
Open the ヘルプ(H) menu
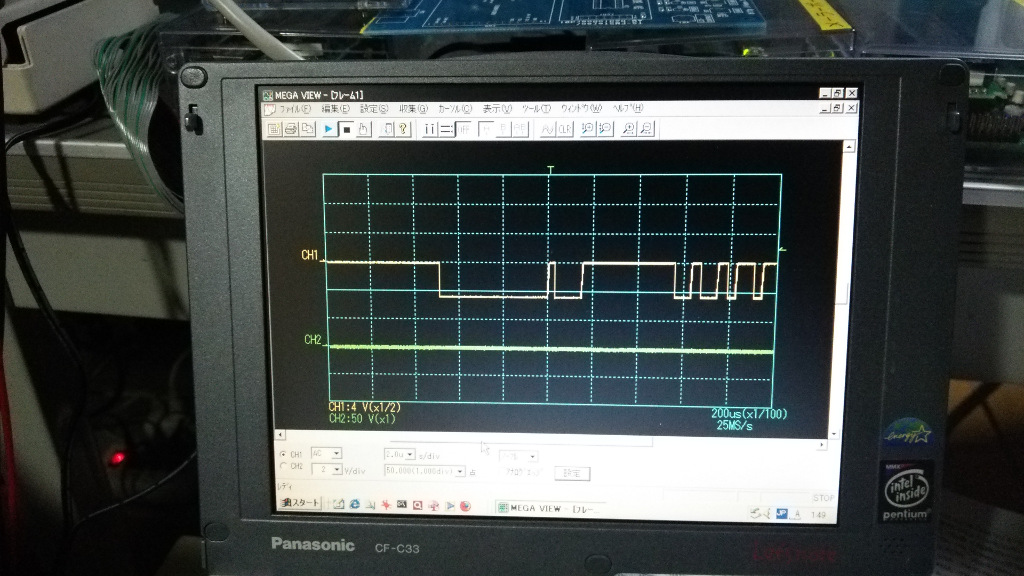pyautogui.click(x=627, y=108)
